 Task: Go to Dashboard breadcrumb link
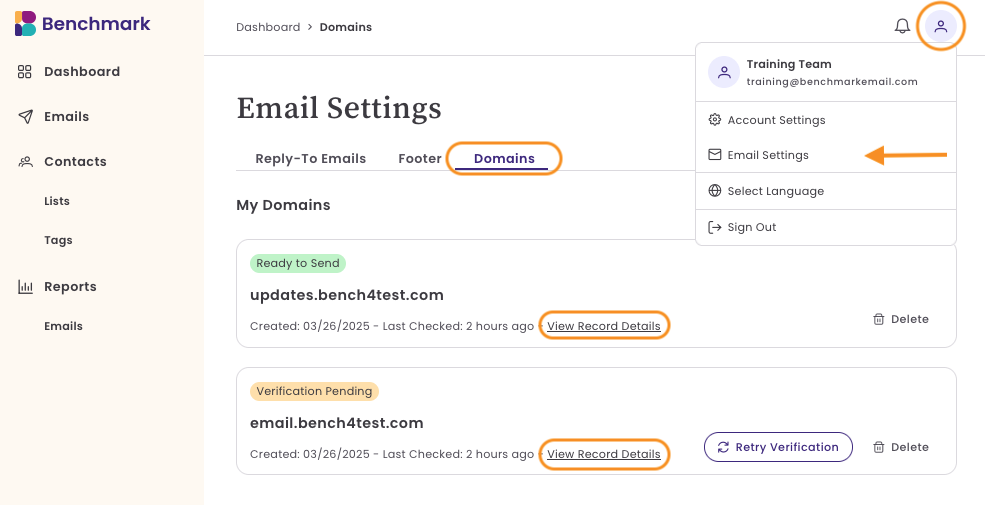click(268, 27)
